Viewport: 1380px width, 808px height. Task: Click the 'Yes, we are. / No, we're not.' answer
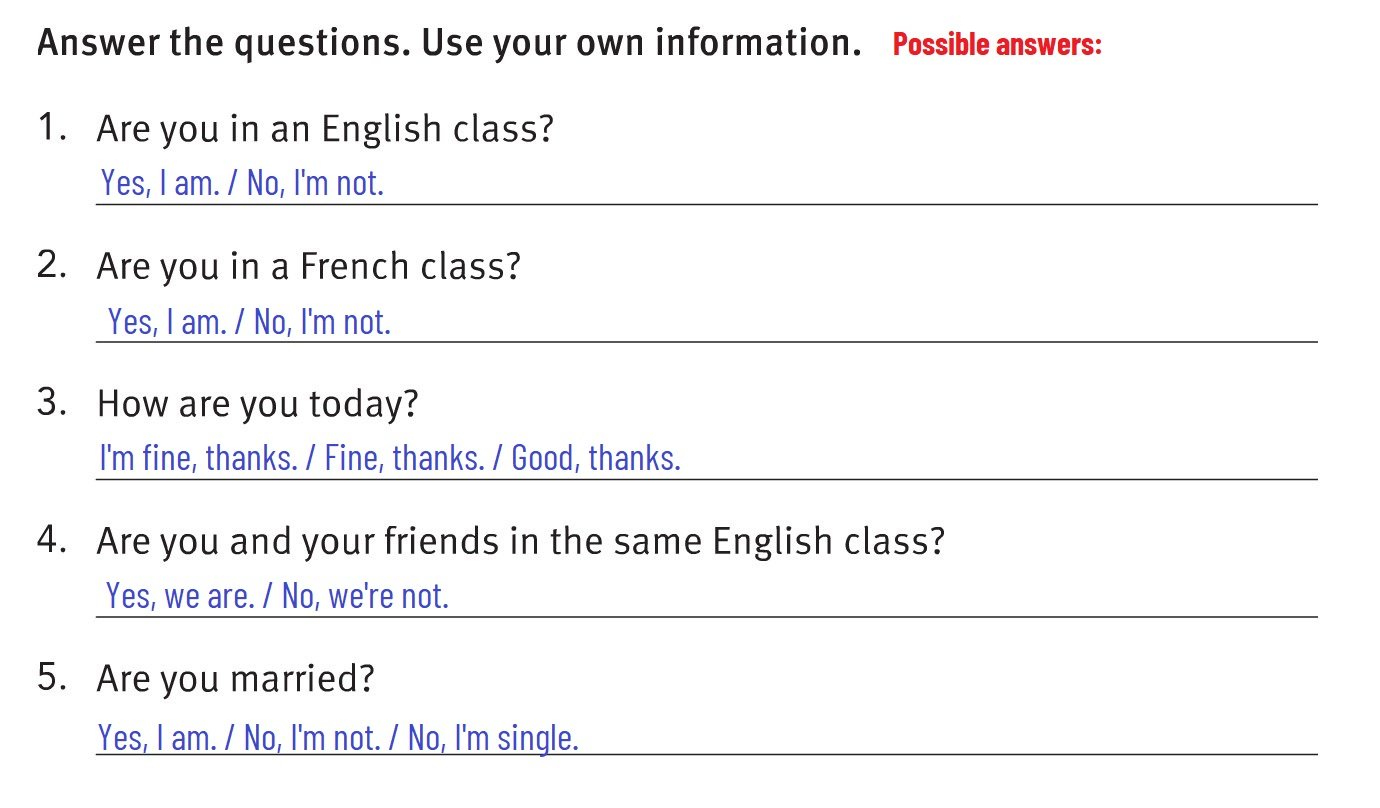(x=277, y=596)
